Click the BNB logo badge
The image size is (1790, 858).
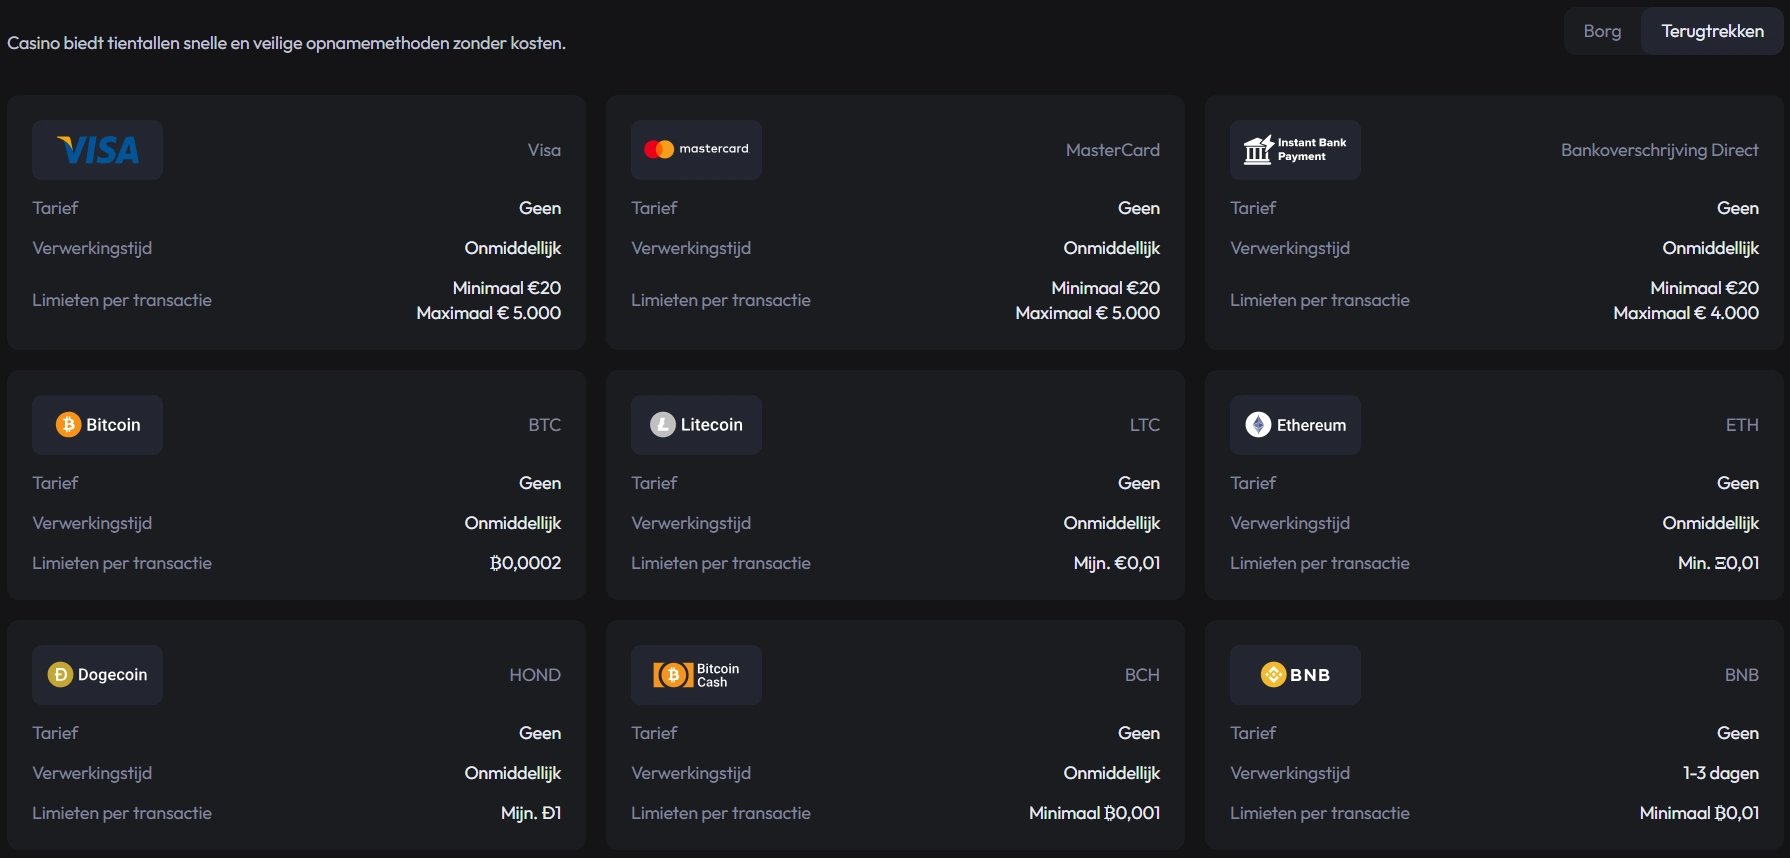[1295, 675]
